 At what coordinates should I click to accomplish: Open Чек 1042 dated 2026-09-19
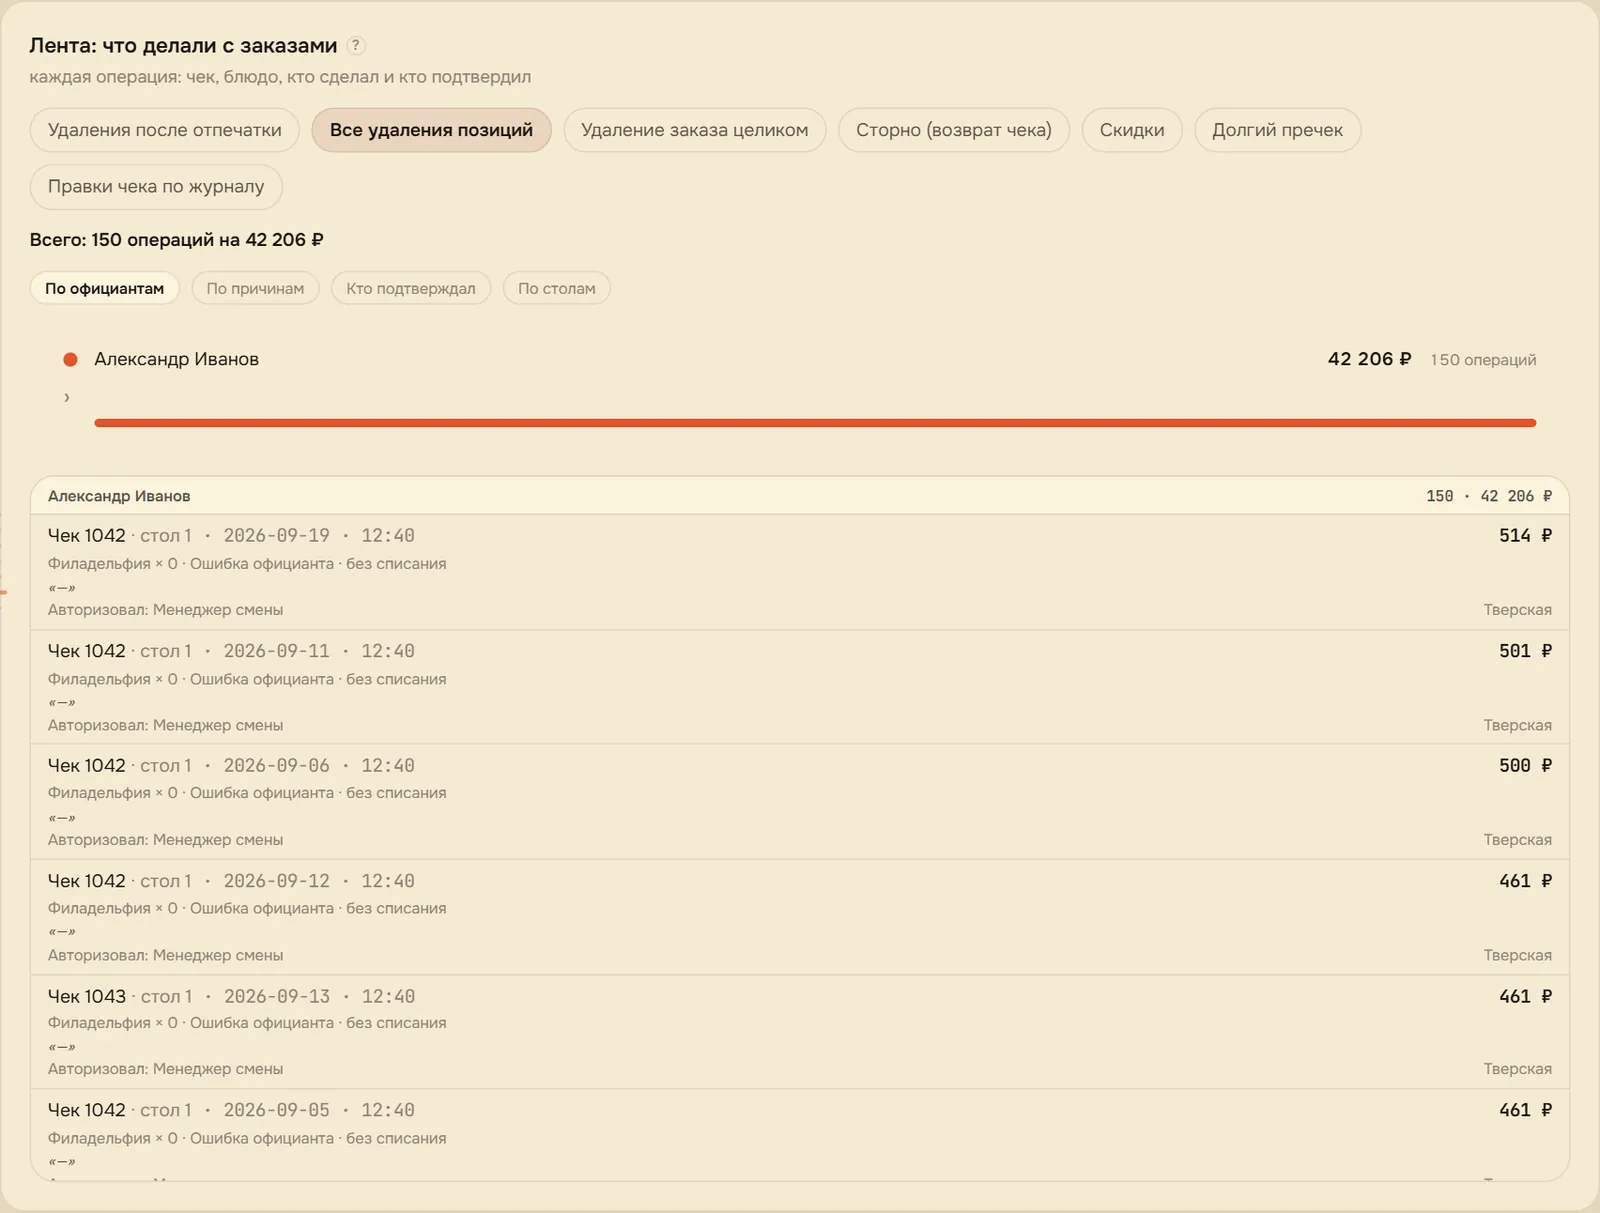[800, 572]
